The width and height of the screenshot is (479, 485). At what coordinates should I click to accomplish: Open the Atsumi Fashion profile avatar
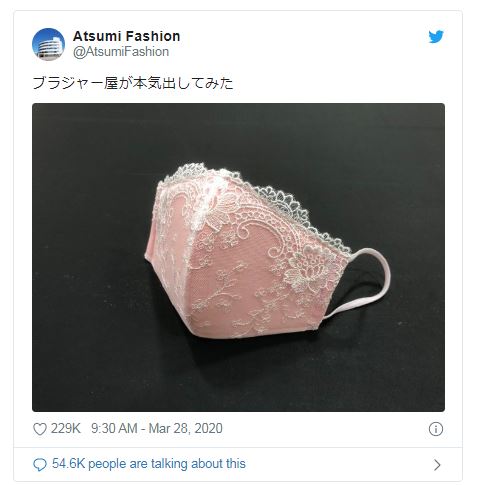(x=48, y=44)
